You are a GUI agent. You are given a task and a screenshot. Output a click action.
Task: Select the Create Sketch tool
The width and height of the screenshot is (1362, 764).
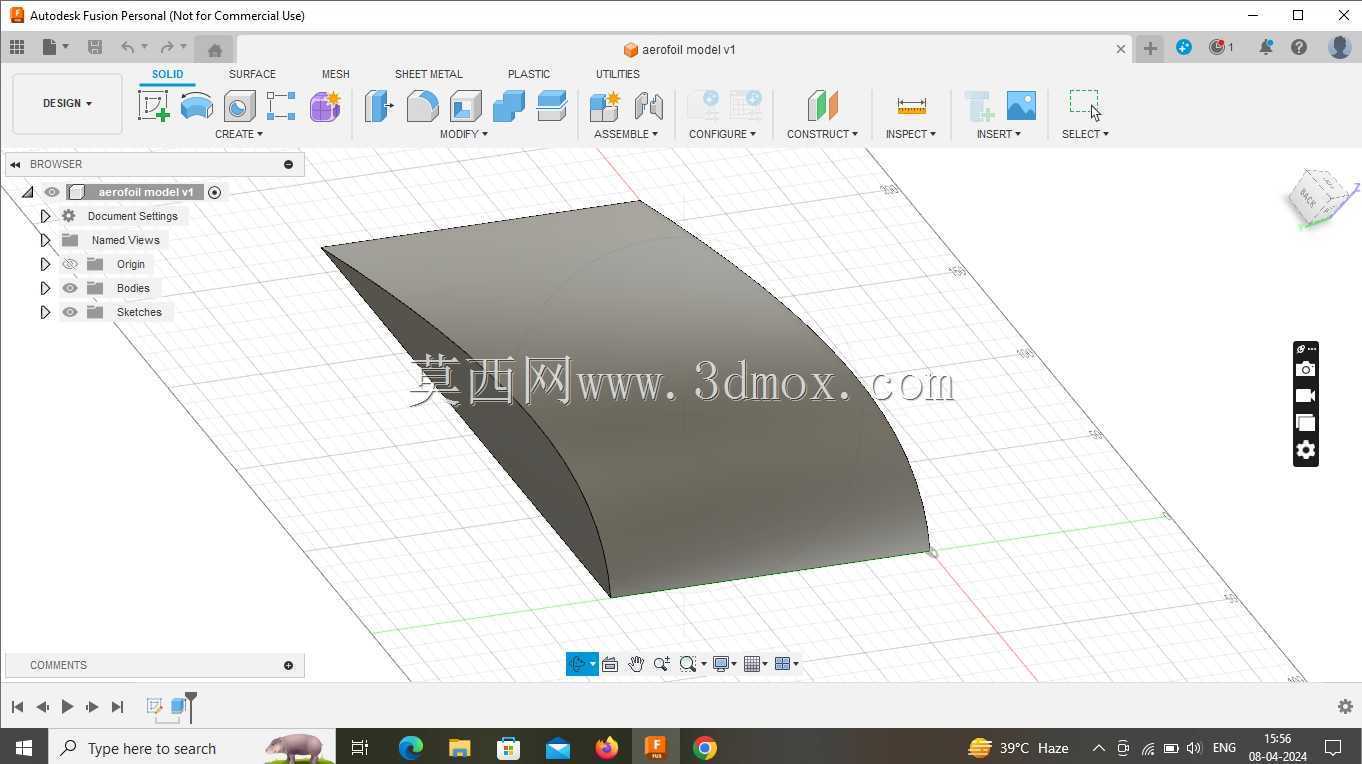(x=153, y=106)
